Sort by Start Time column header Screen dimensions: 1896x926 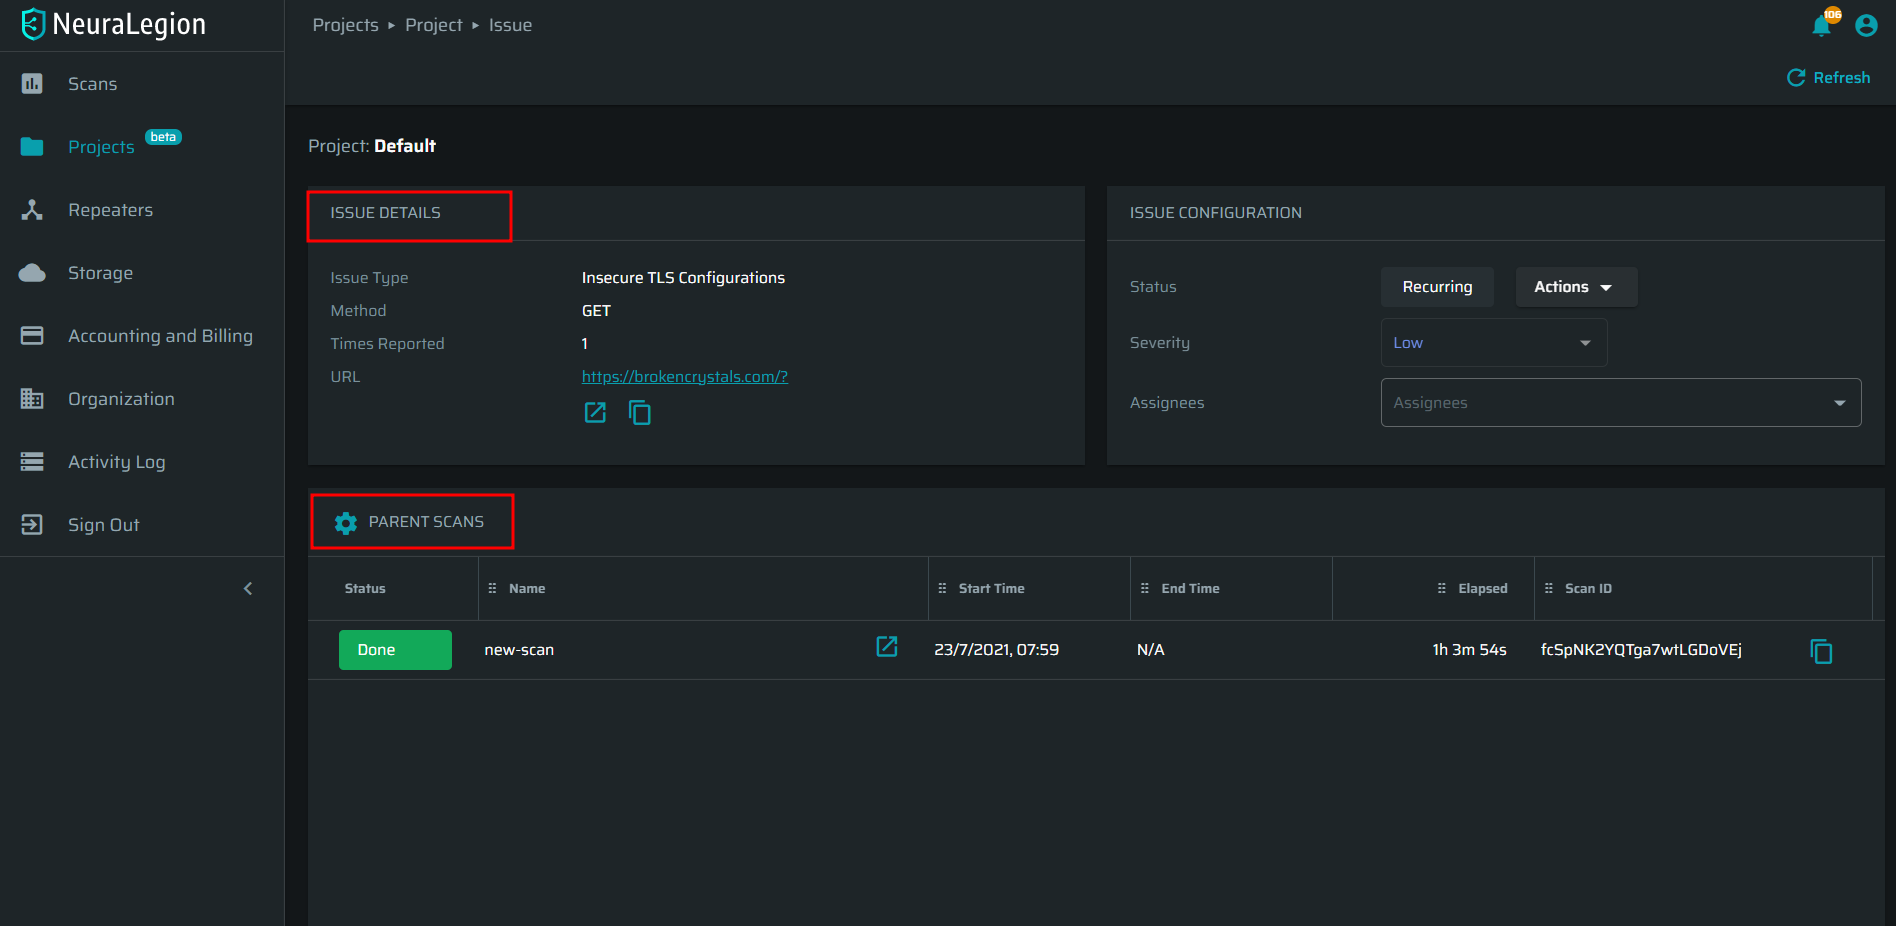(x=992, y=589)
